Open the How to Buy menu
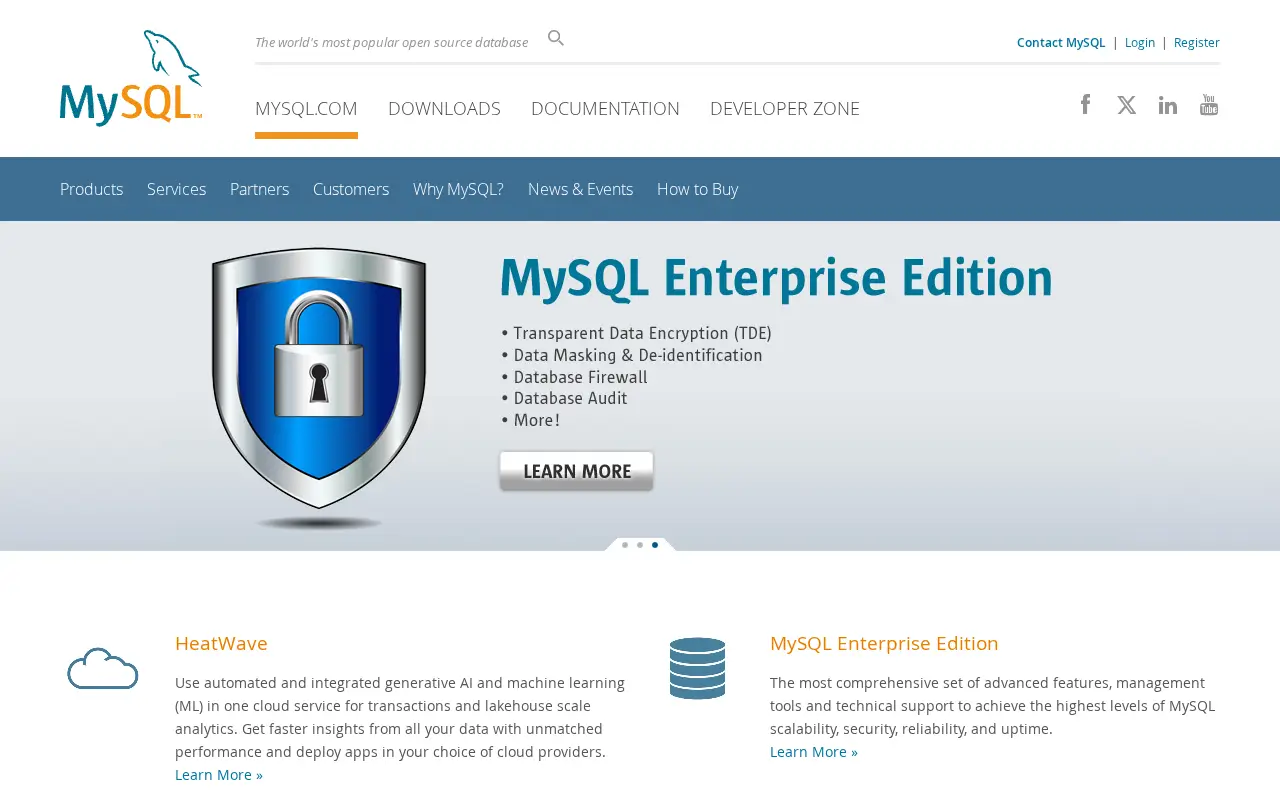Screen dimensions: 1280x800 click(x=697, y=189)
